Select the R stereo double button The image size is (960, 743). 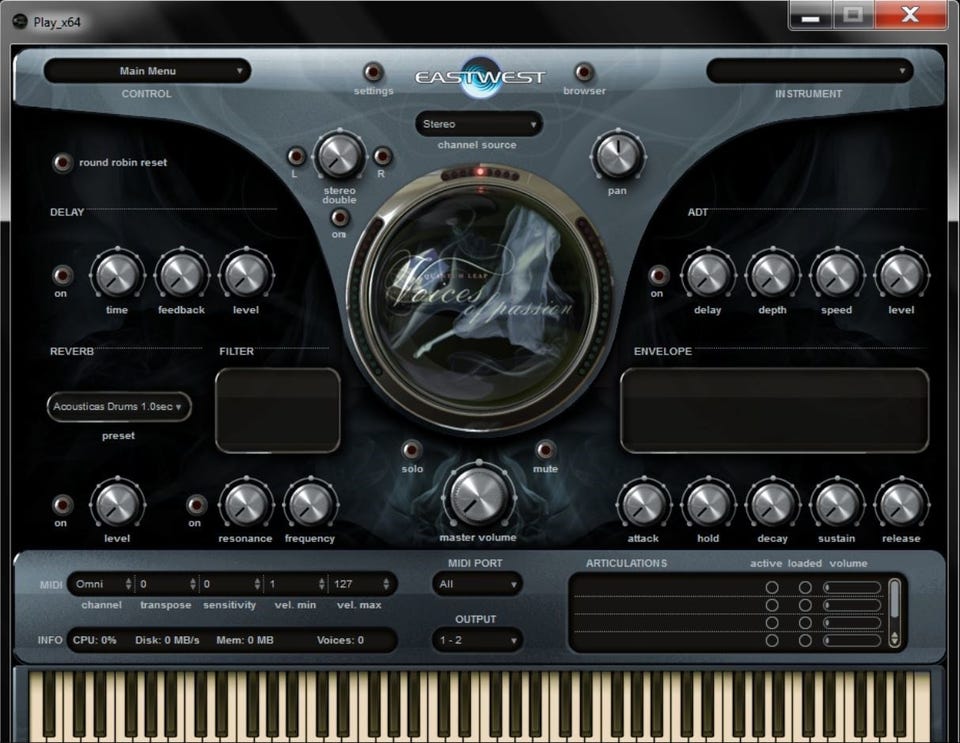(383, 156)
